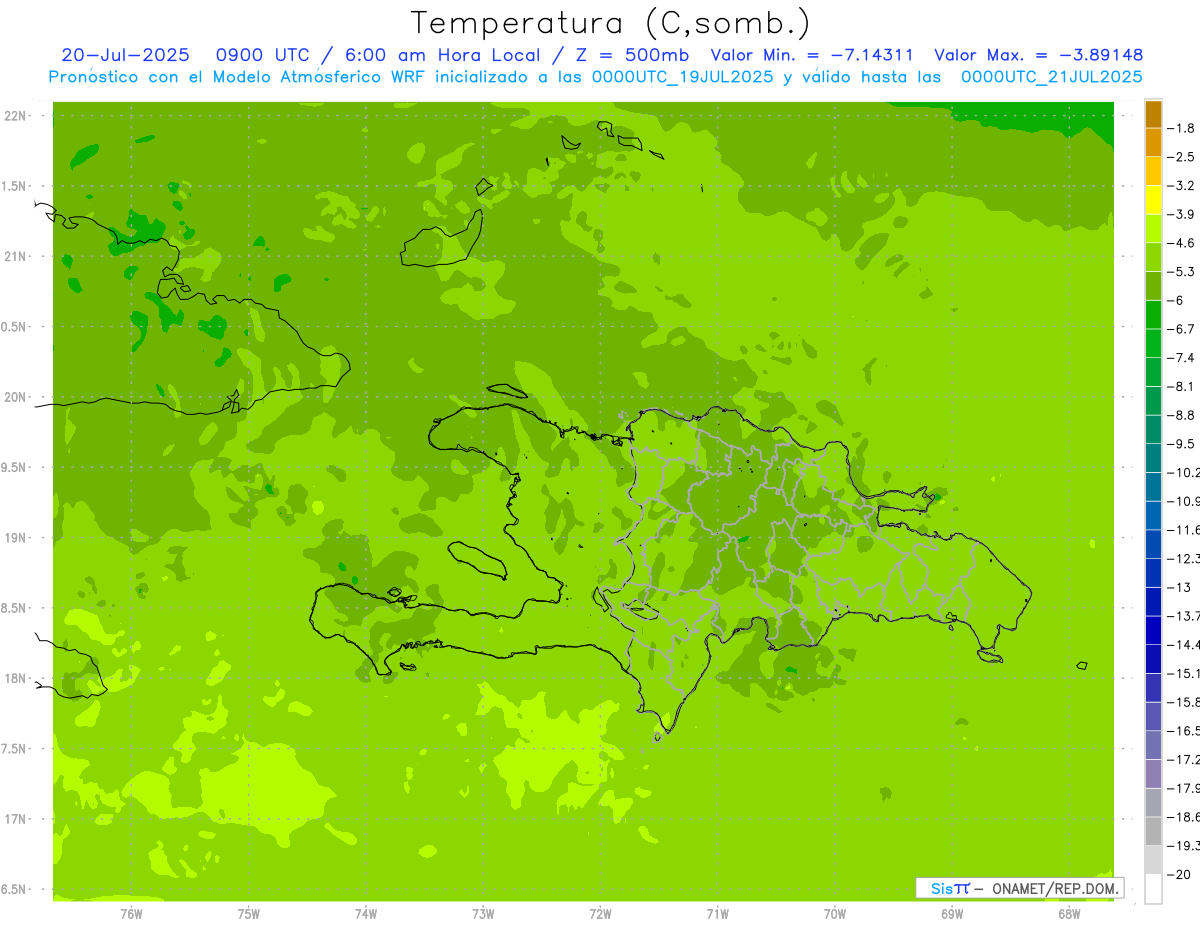Click the 70W longitude axis label

pos(834,914)
